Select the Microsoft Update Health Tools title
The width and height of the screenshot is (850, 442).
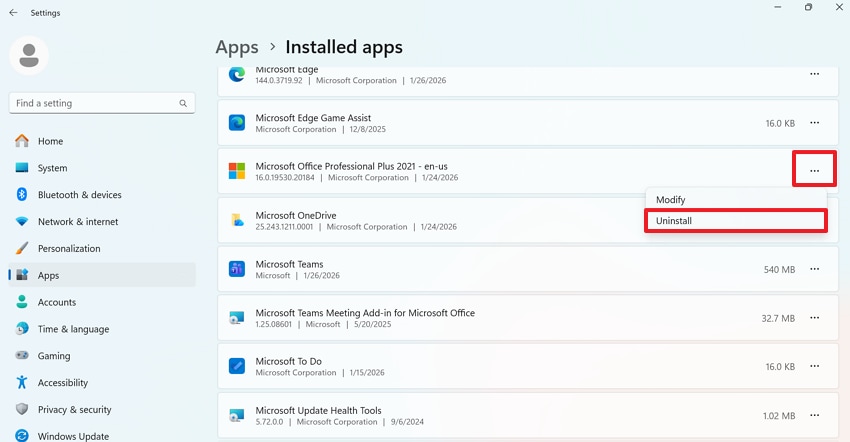[318, 411]
